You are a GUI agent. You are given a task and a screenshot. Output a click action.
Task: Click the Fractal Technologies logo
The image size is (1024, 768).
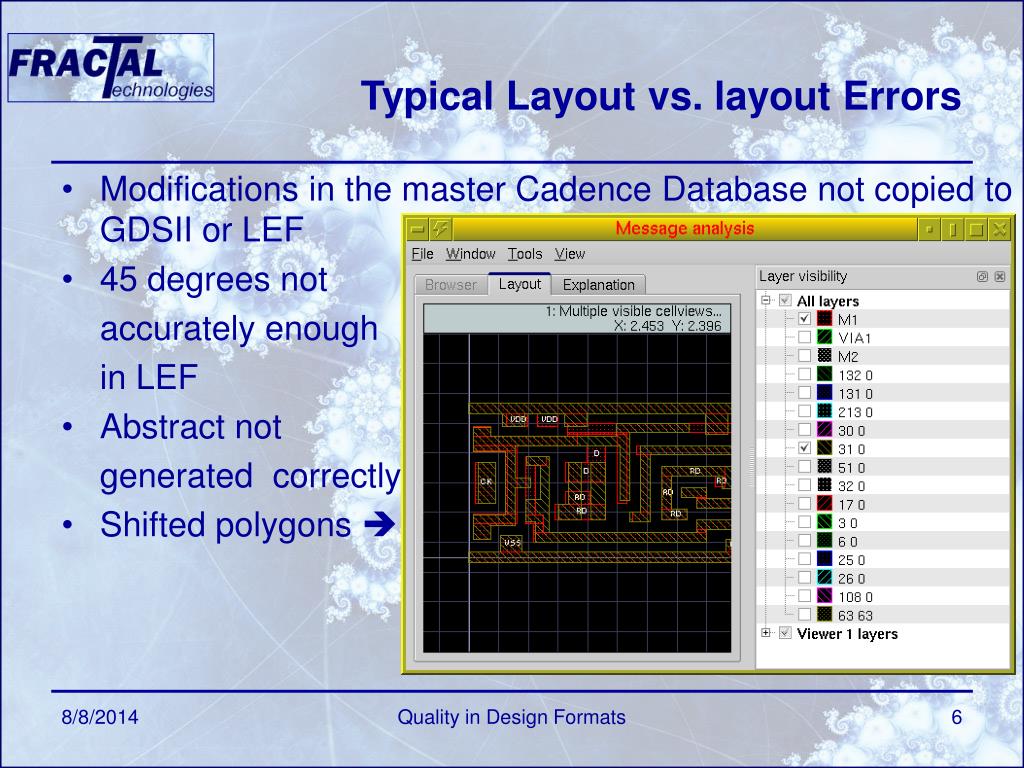[x=111, y=68]
